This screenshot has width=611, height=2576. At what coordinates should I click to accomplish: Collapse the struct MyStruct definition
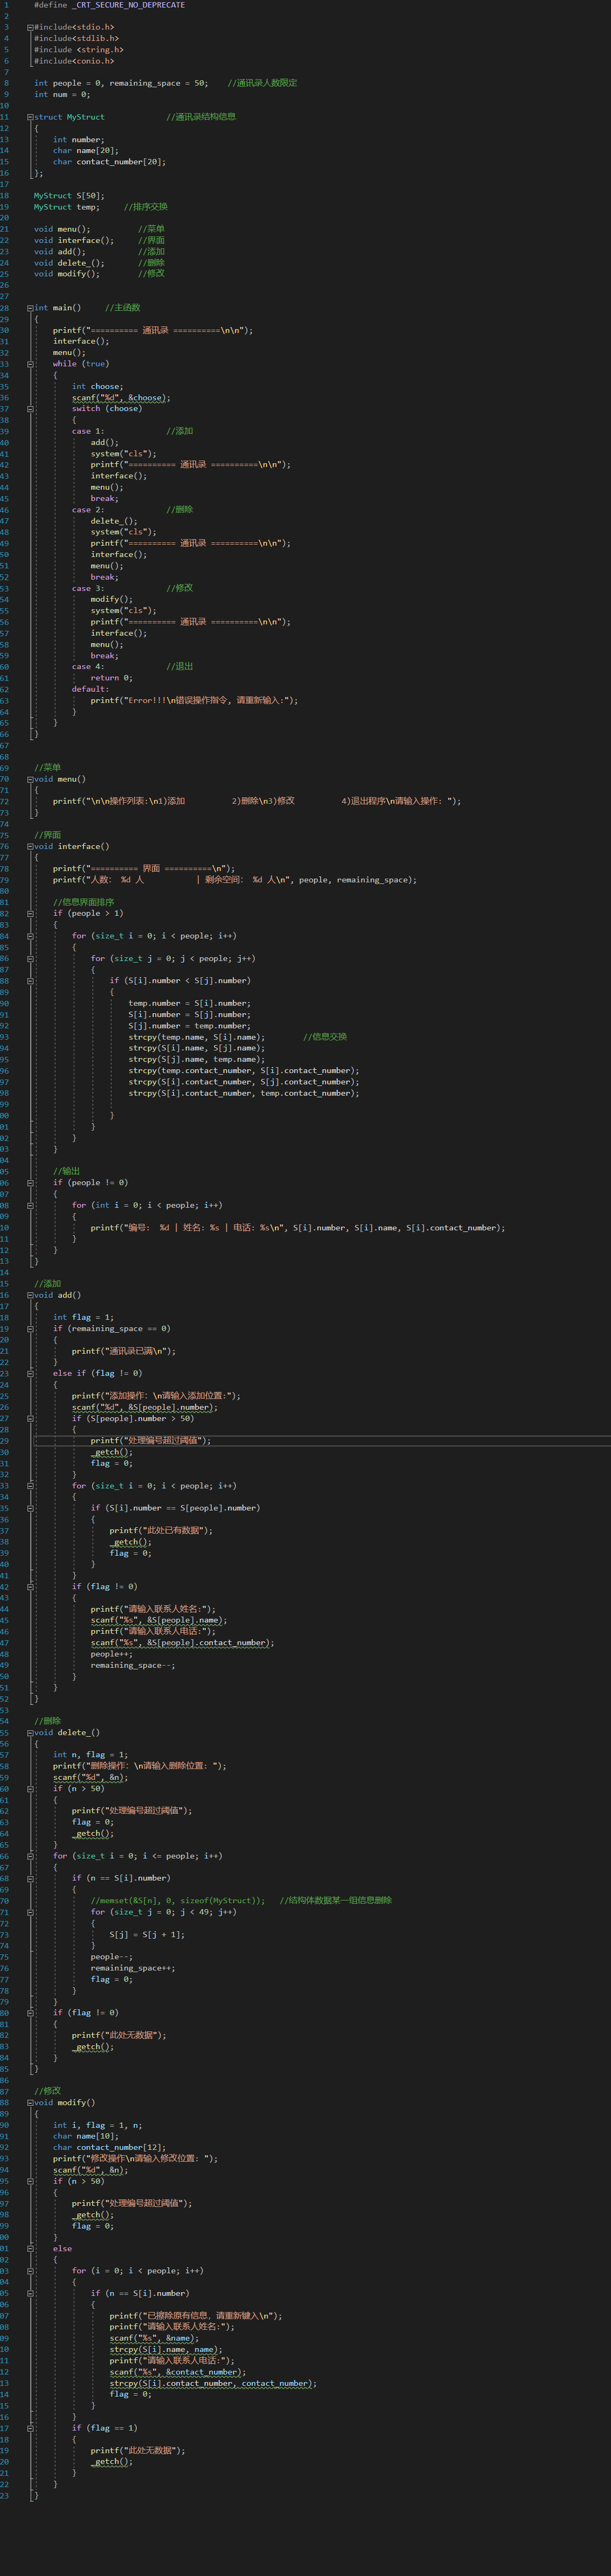pos(30,117)
